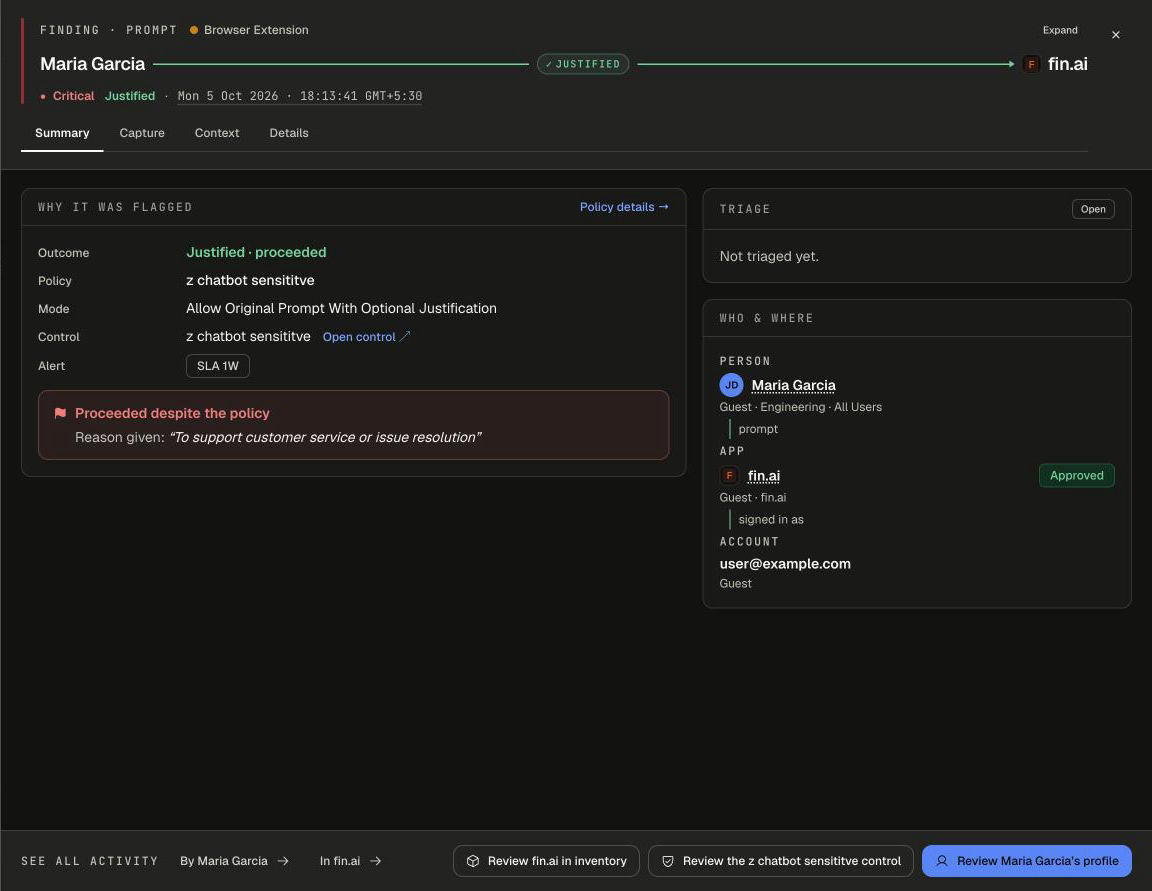The width and height of the screenshot is (1152, 891).
Task: Click the external arrow beside Open control
Action: tap(405, 336)
